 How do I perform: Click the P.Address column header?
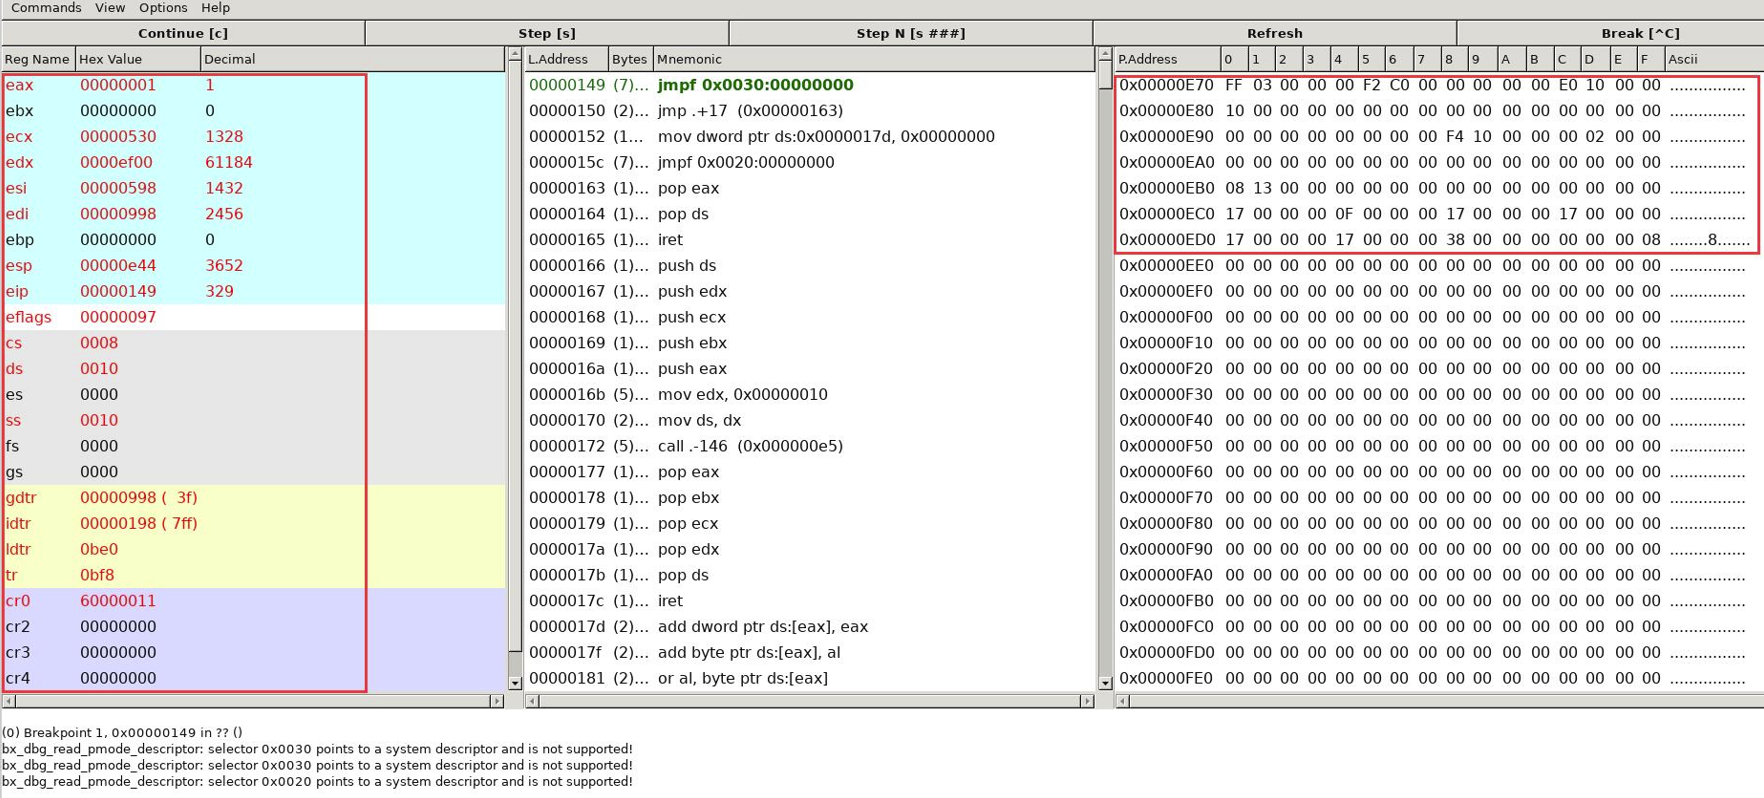(x=1167, y=59)
